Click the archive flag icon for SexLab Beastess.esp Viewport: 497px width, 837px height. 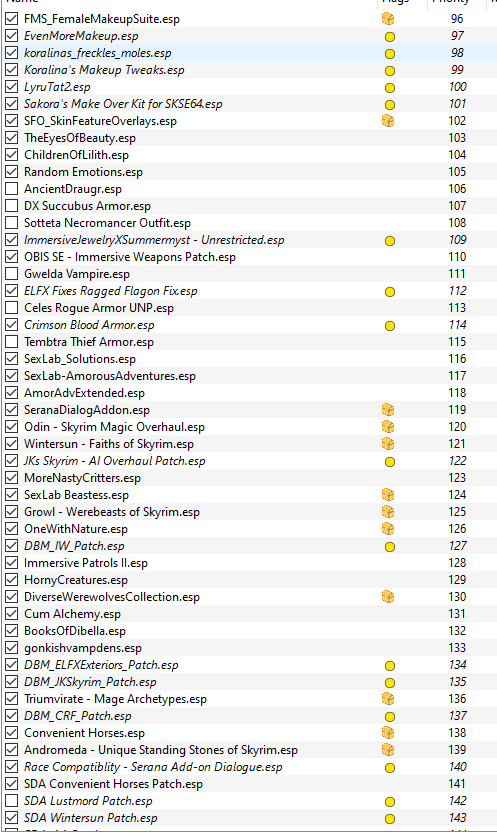click(x=388, y=495)
